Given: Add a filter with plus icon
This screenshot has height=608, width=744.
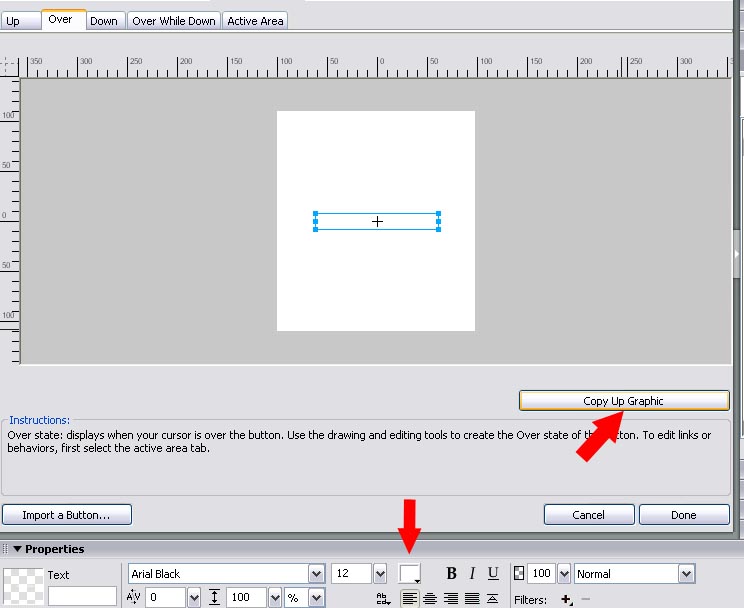Looking at the screenshot, I should pyautogui.click(x=566, y=599).
